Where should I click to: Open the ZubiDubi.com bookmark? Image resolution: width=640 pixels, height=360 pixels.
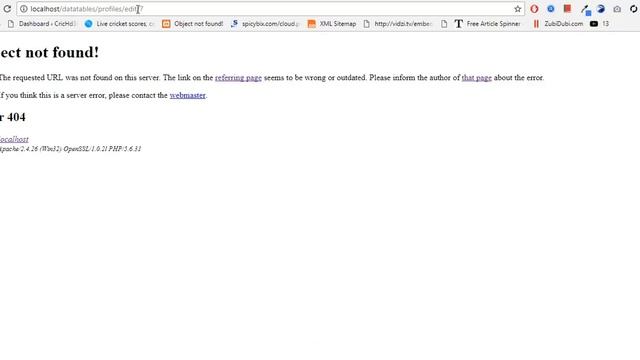[x=558, y=24]
